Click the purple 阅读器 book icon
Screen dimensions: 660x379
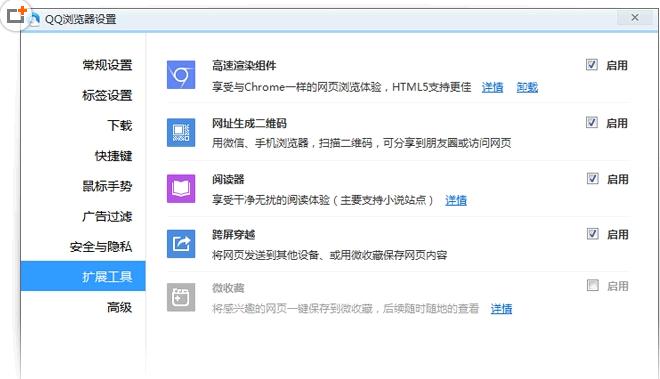click(x=181, y=189)
